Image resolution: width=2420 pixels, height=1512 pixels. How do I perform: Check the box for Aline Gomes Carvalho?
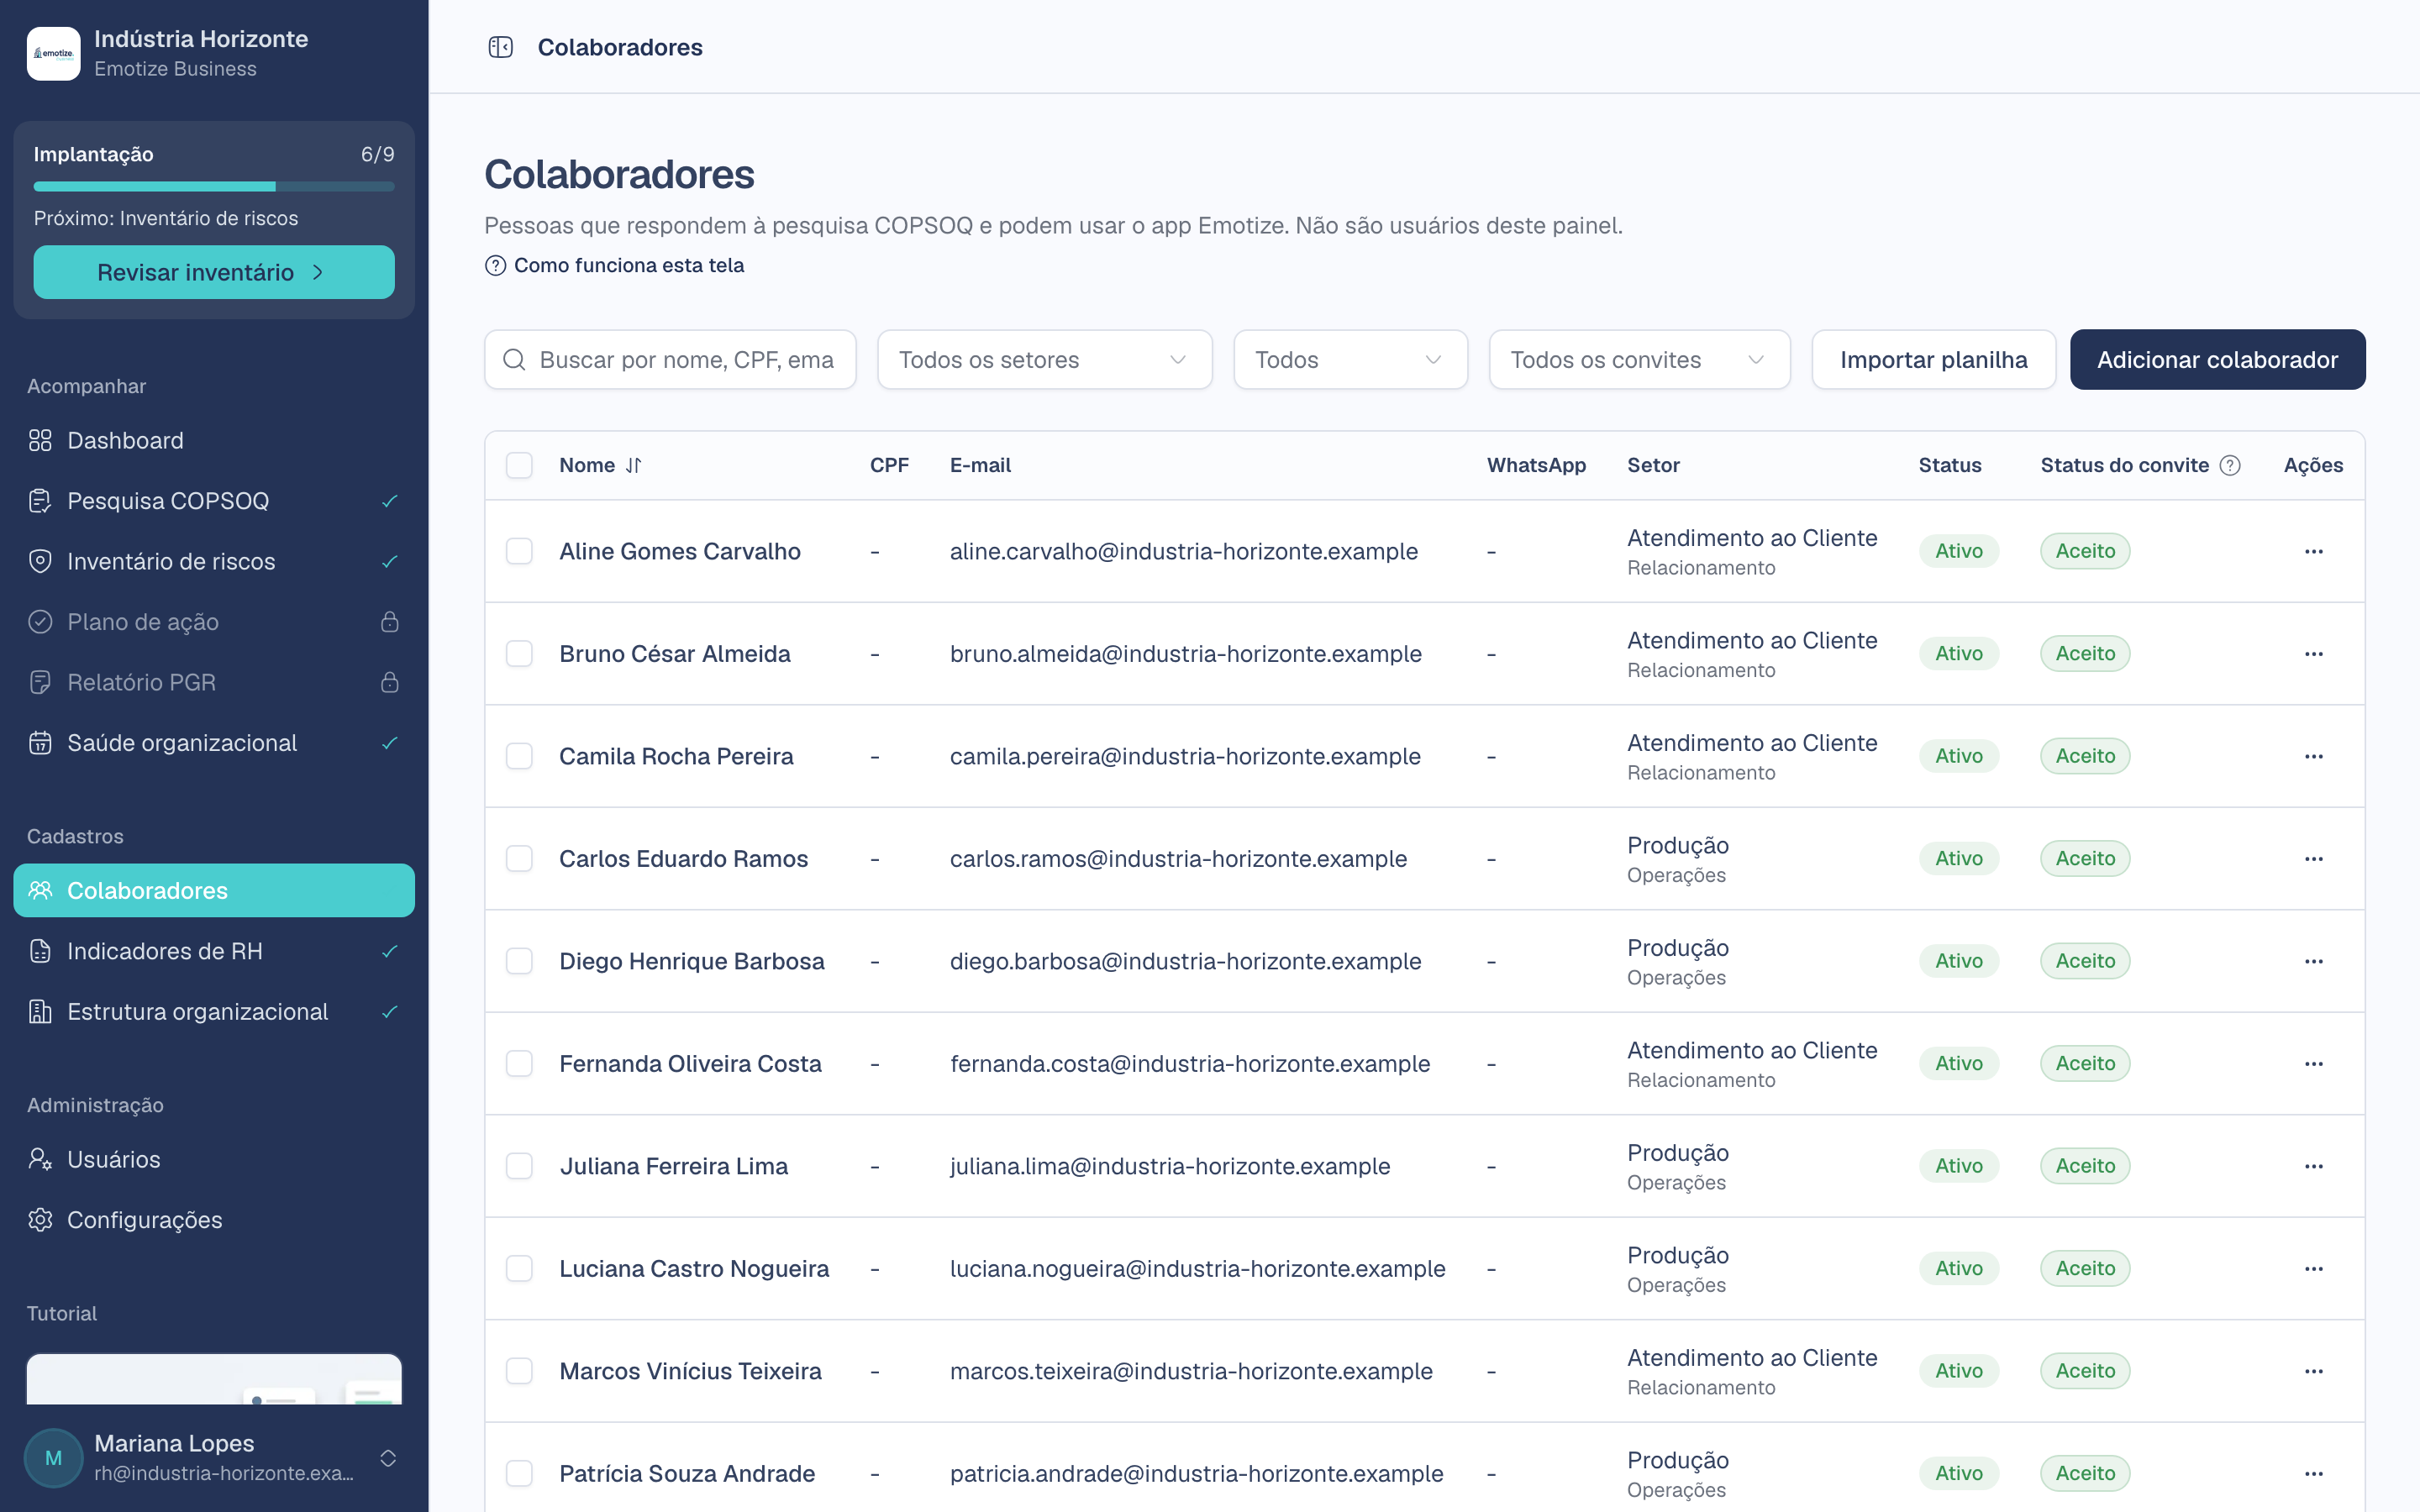tap(519, 551)
